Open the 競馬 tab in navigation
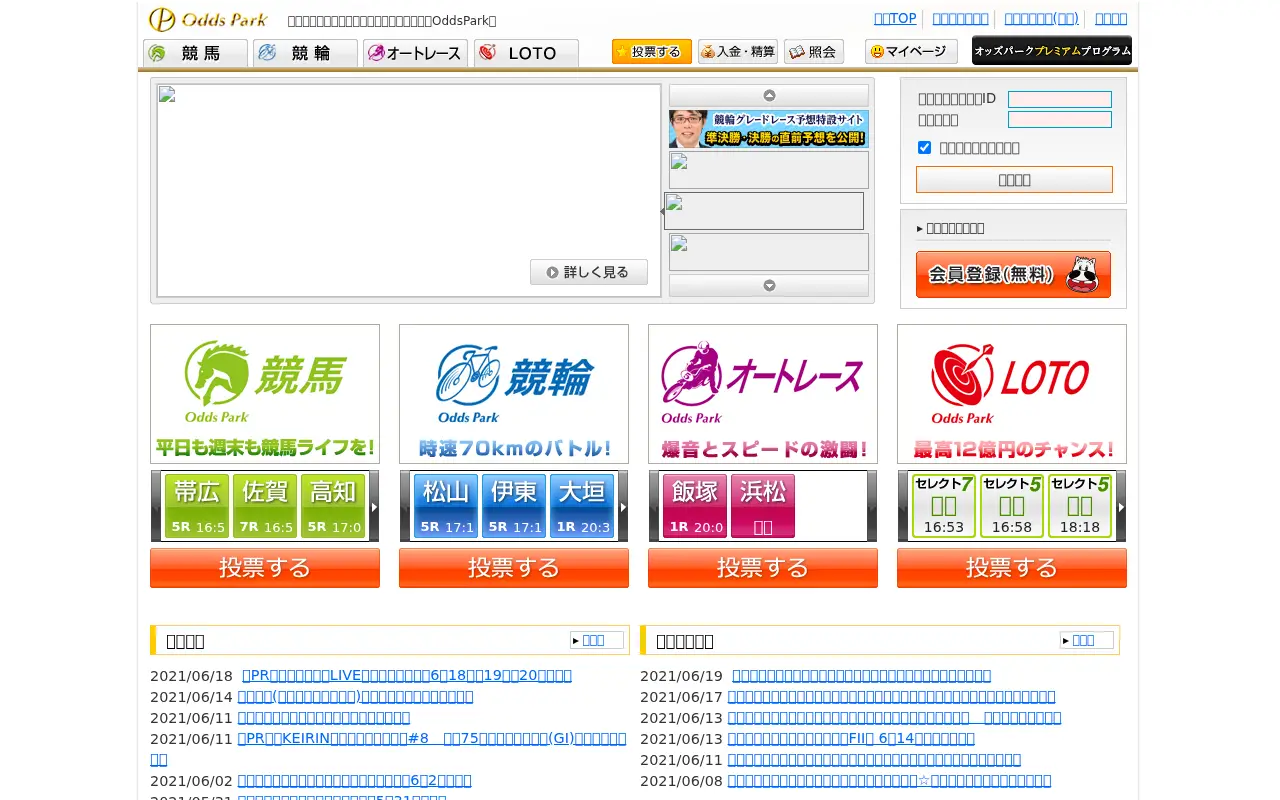 (x=195, y=53)
